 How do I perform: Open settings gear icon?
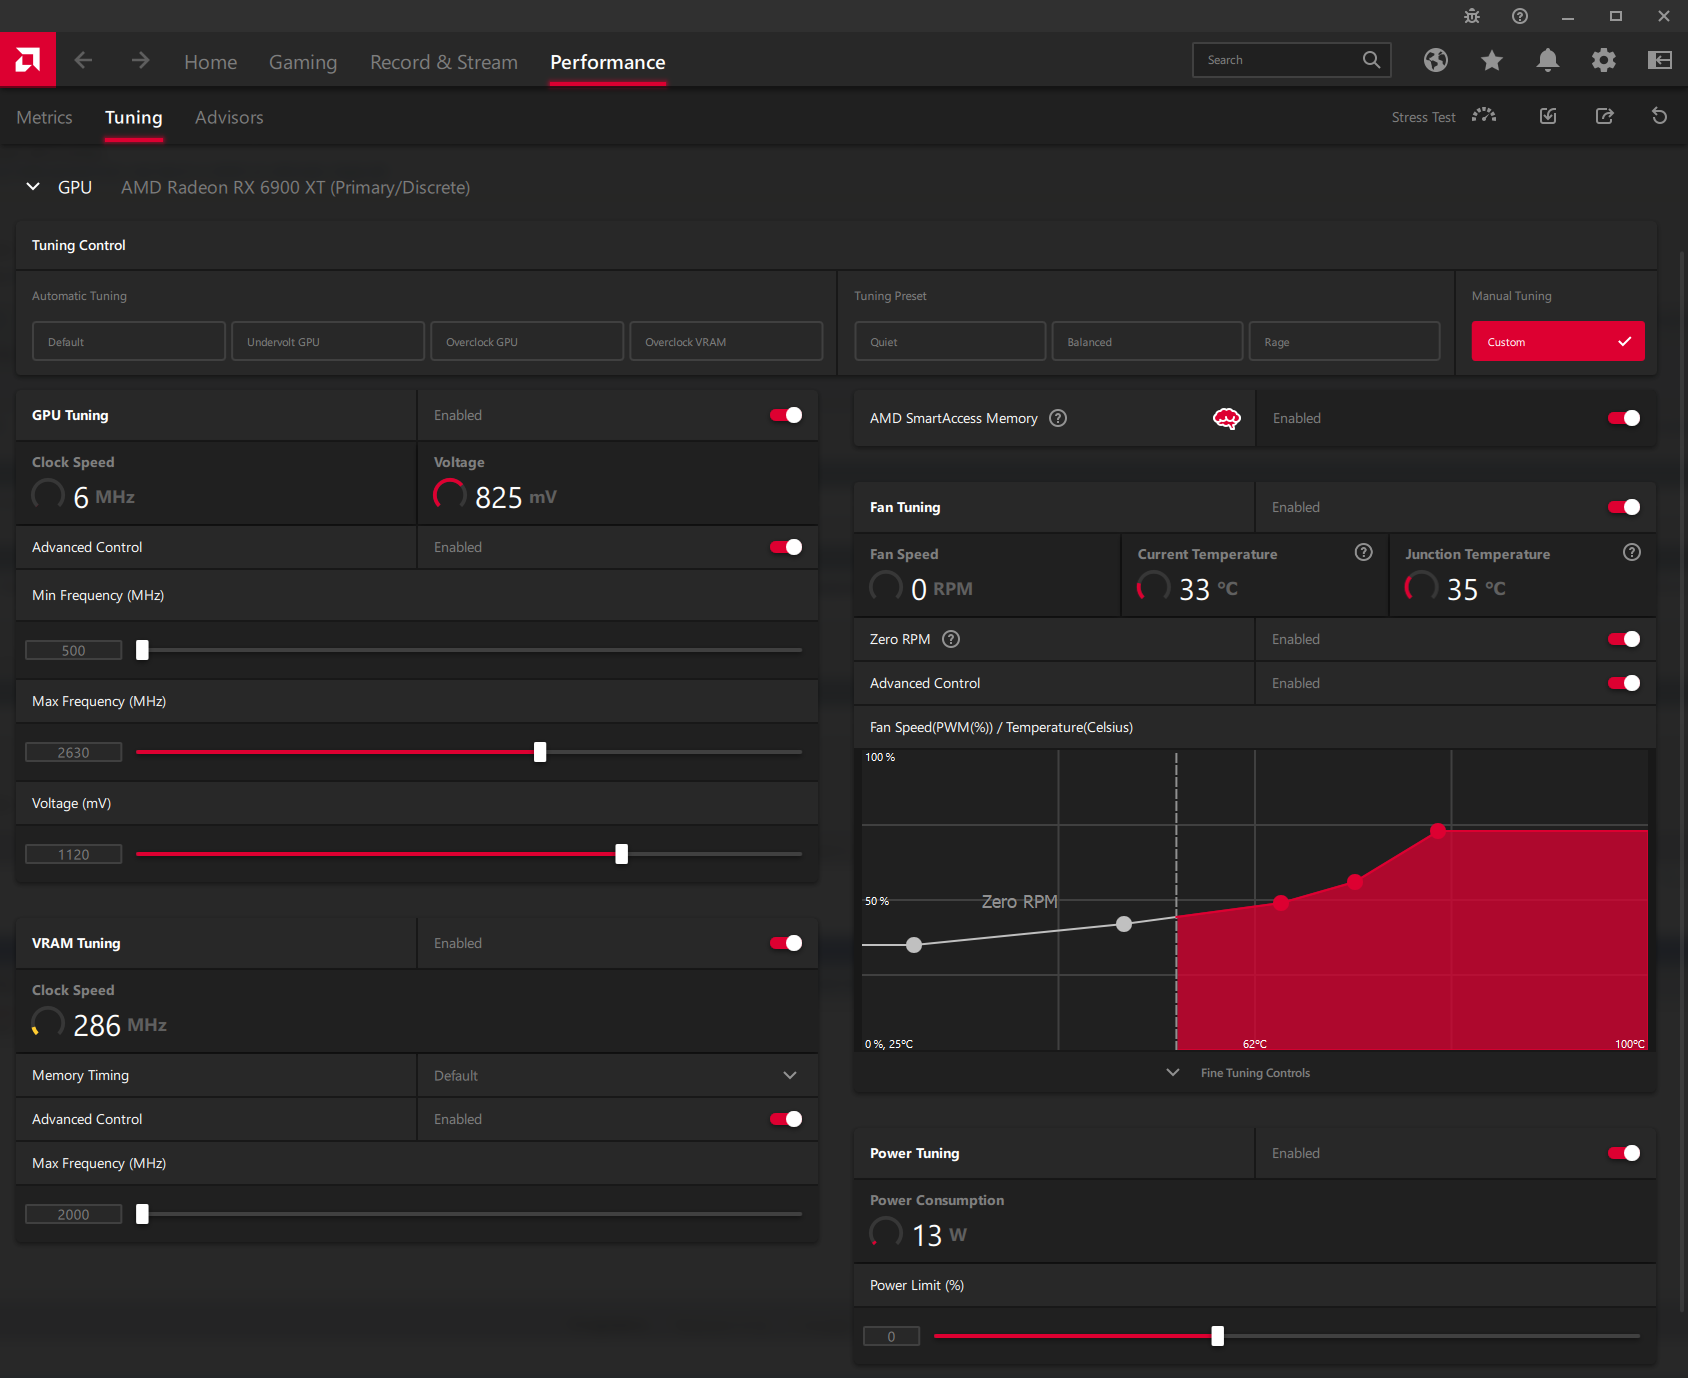click(1604, 60)
